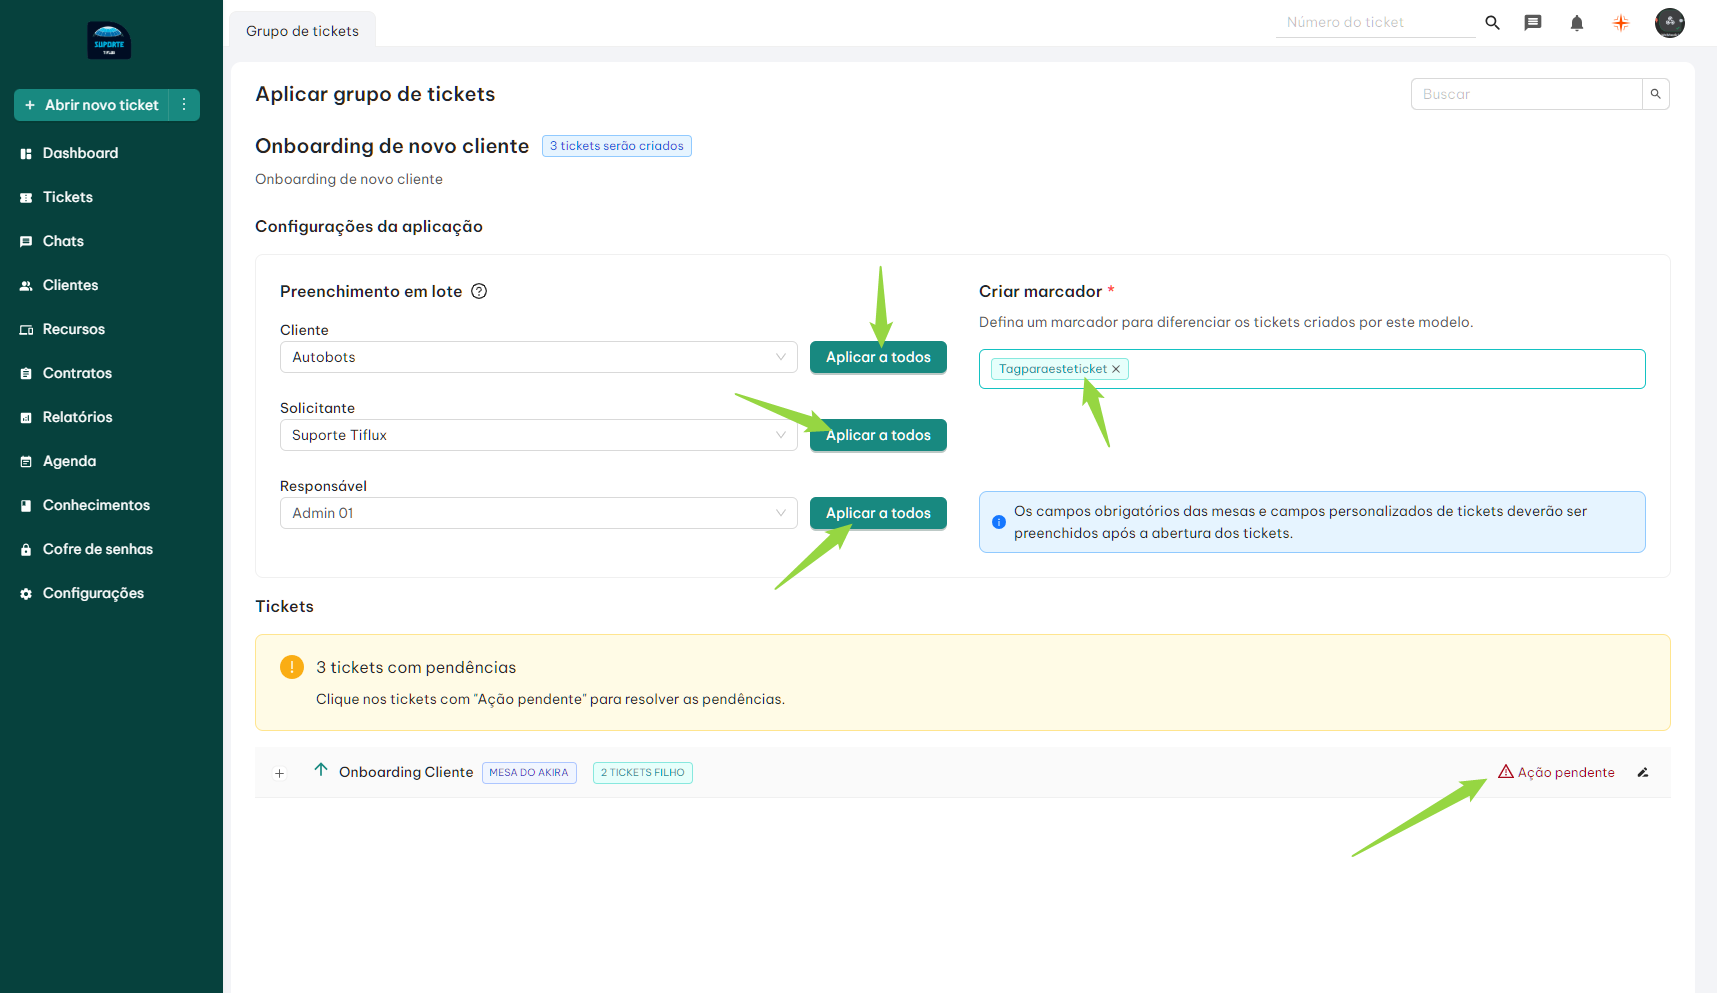The image size is (1717, 993).
Task: Click the Número do ticket input field
Action: [x=1374, y=22]
